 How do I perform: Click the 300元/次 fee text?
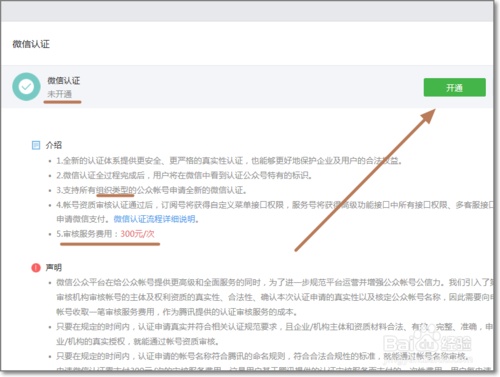coord(137,234)
